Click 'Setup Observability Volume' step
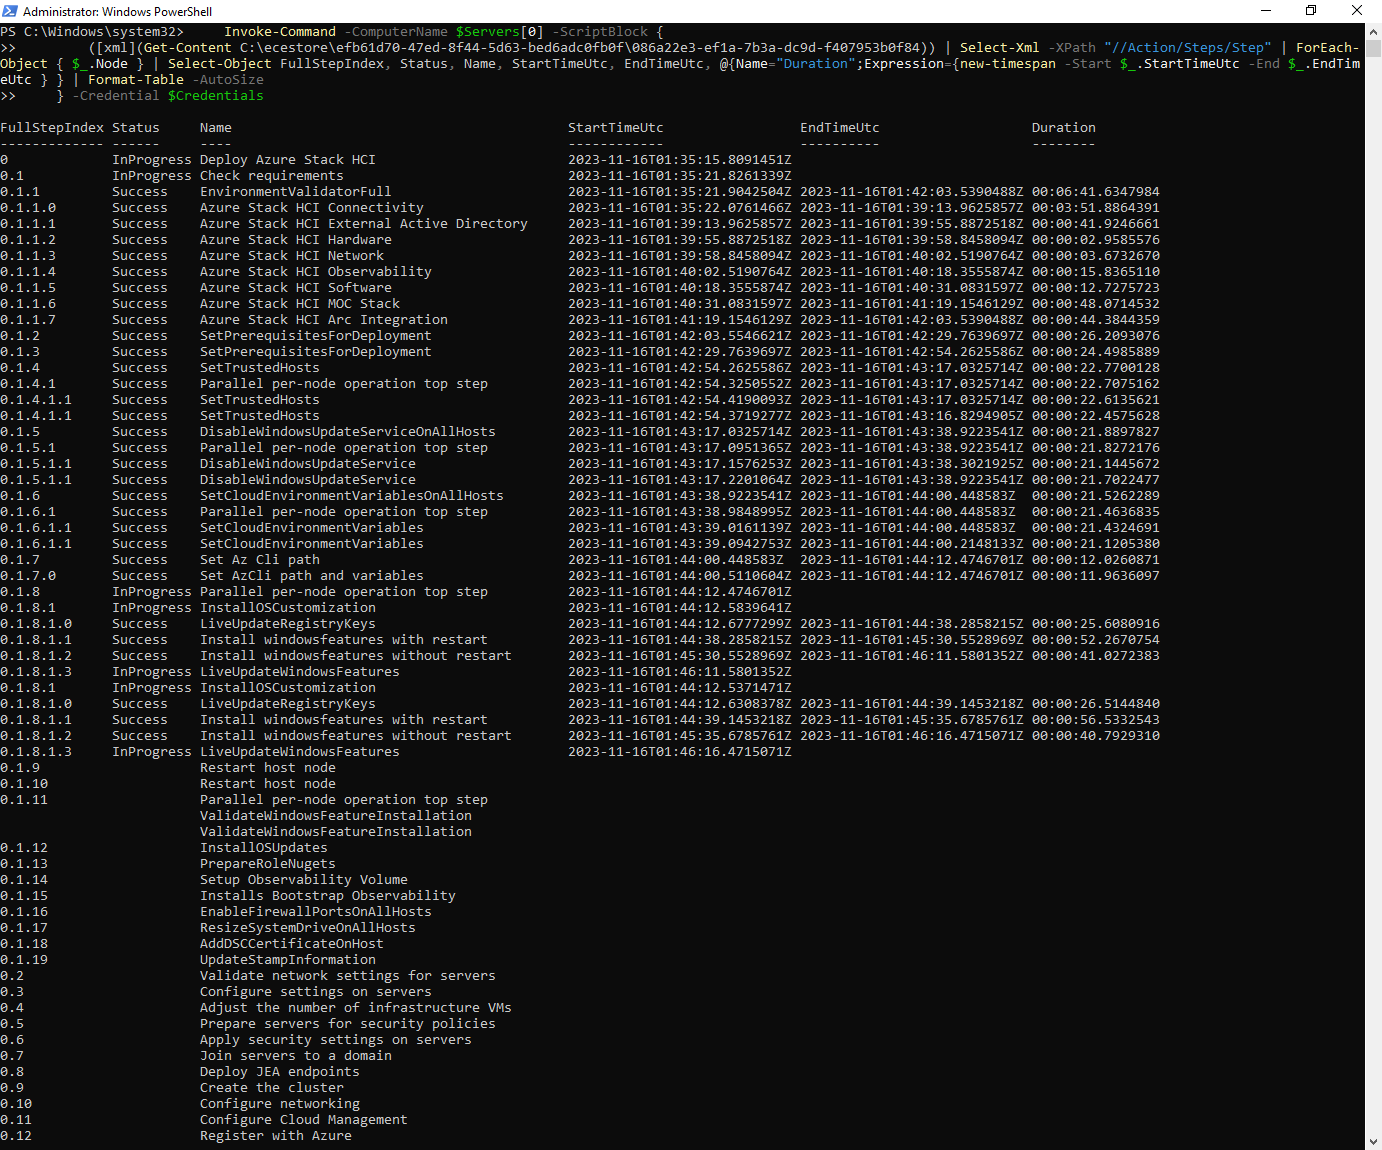 coord(304,880)
